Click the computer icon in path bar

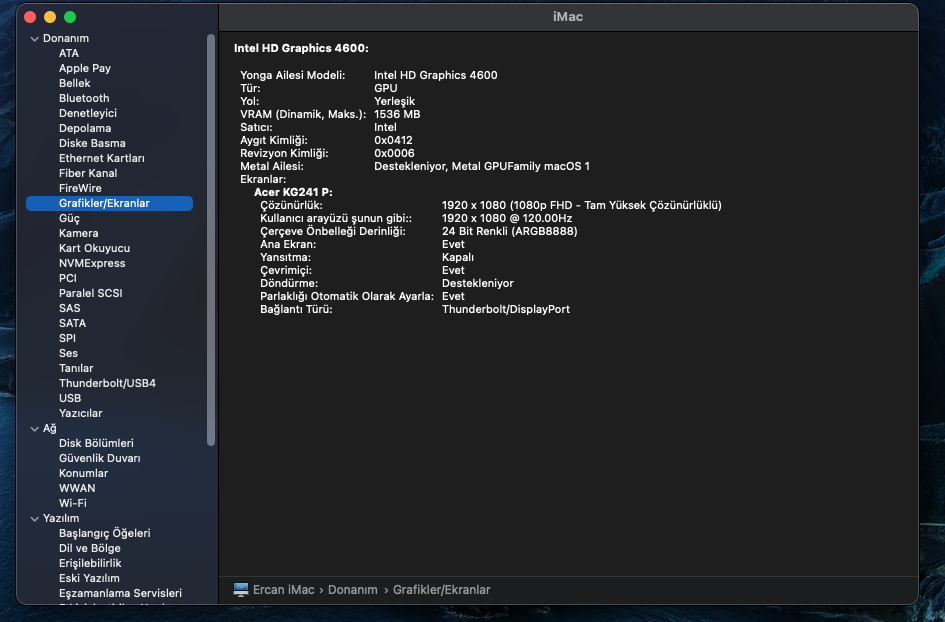coord(240,590)
